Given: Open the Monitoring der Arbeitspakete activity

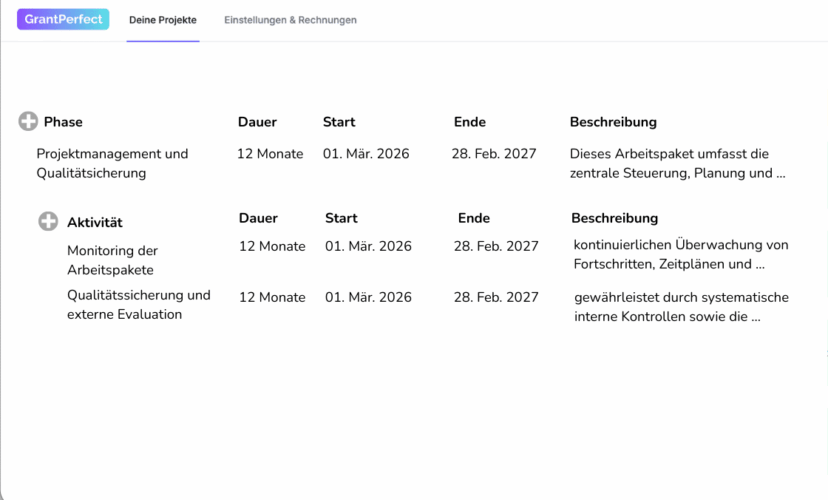Looking at the screenshot, I should (112, 260).
